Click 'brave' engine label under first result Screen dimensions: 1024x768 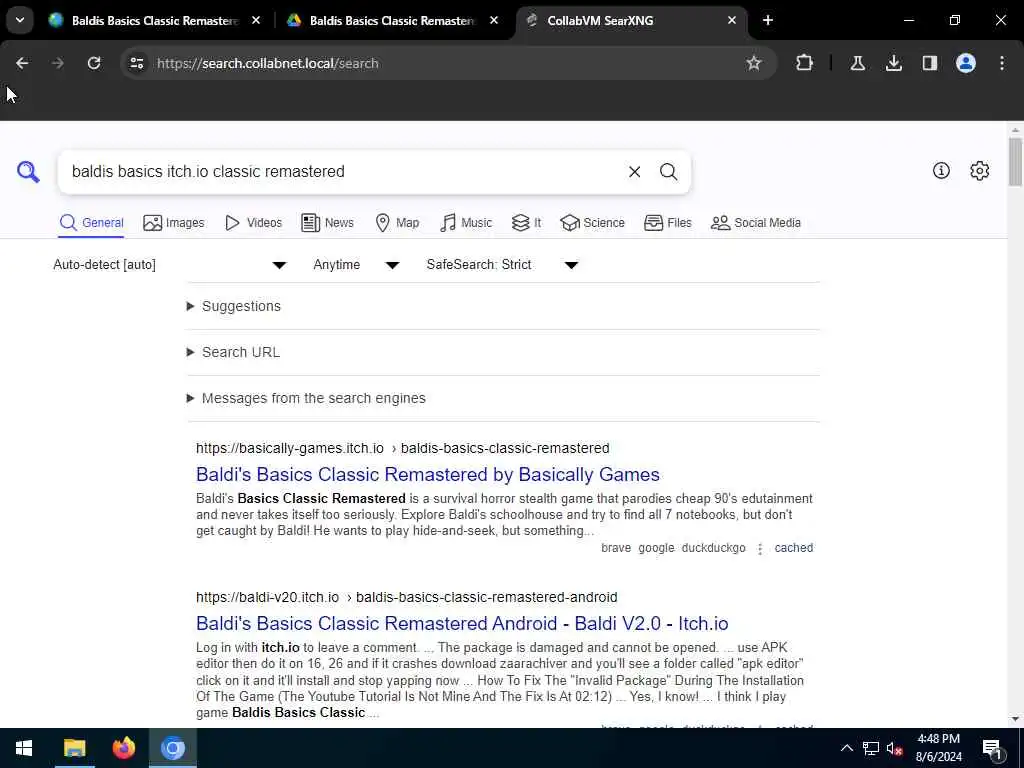tap(616, 548)
